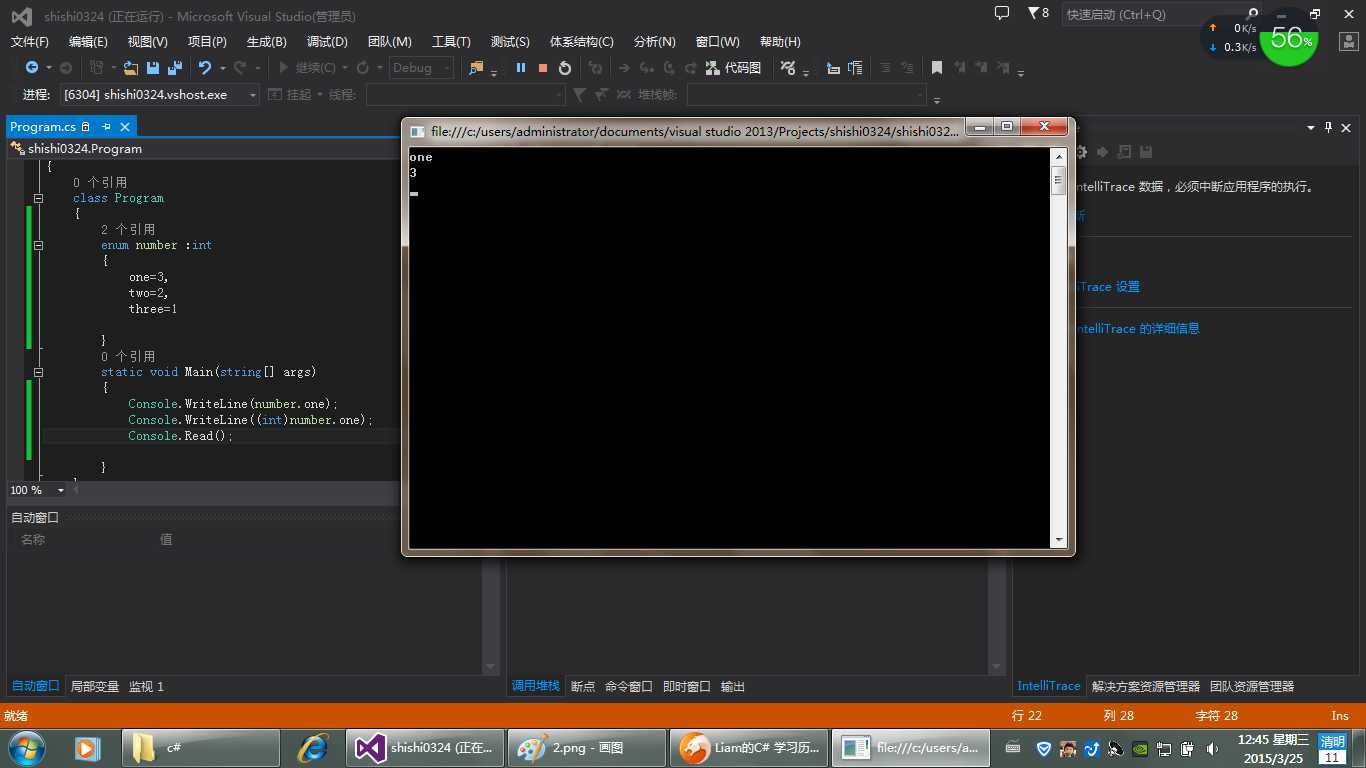Open the IntelliTrace 的详细信息 link
This screenshot has width=1366, height=768.
coord(1137,328)
